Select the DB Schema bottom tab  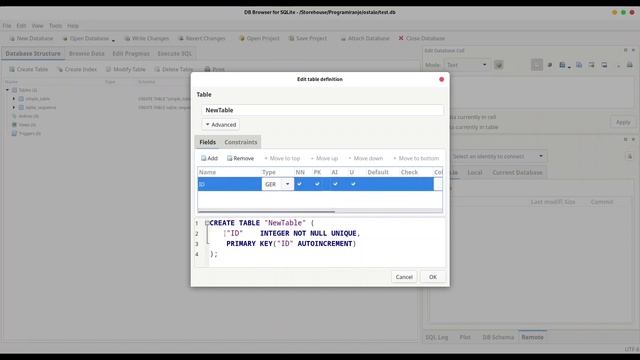(x=498, y=337)
